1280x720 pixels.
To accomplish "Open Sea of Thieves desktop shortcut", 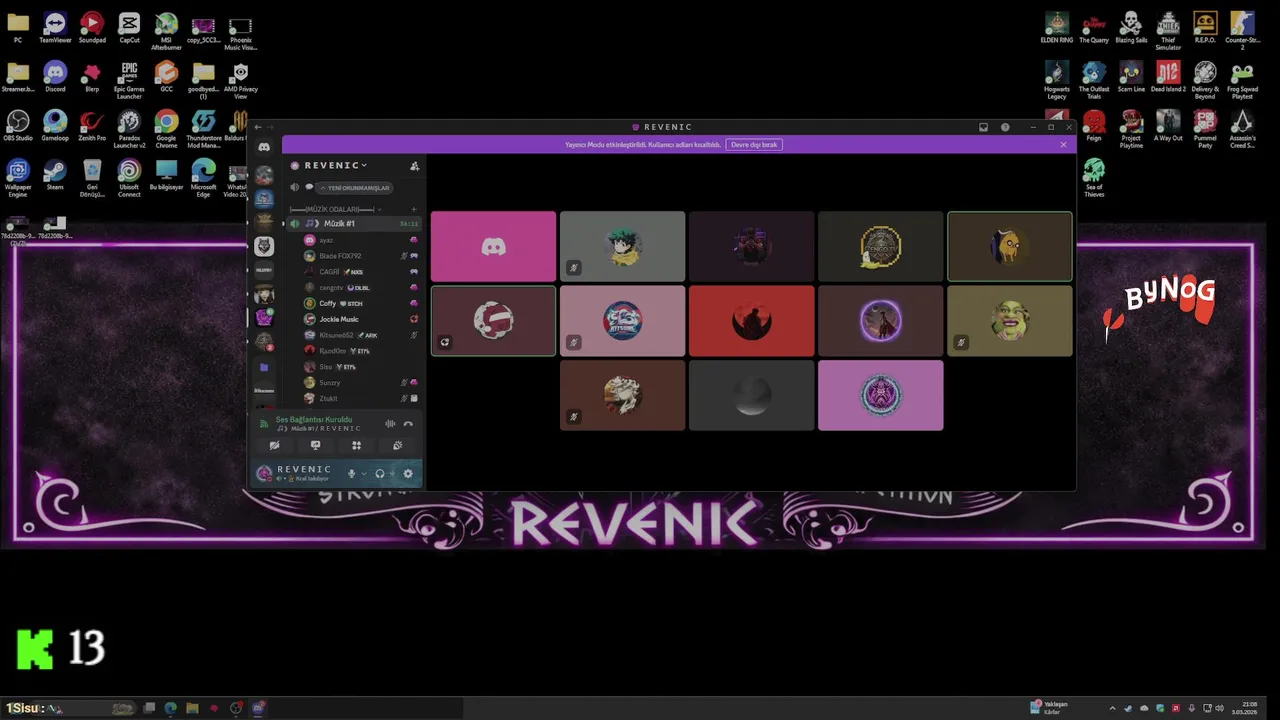I will [x=1094, y=178].
